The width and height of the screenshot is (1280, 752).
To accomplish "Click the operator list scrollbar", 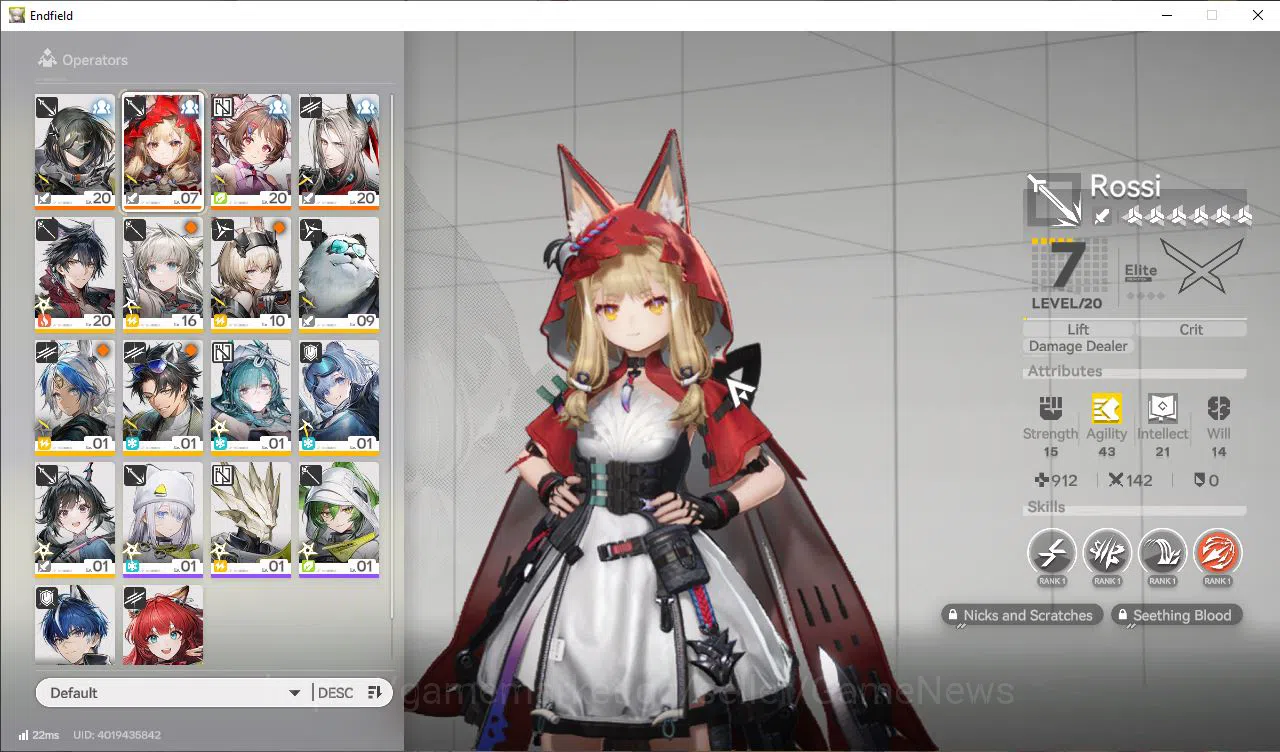I will (392, 355).
